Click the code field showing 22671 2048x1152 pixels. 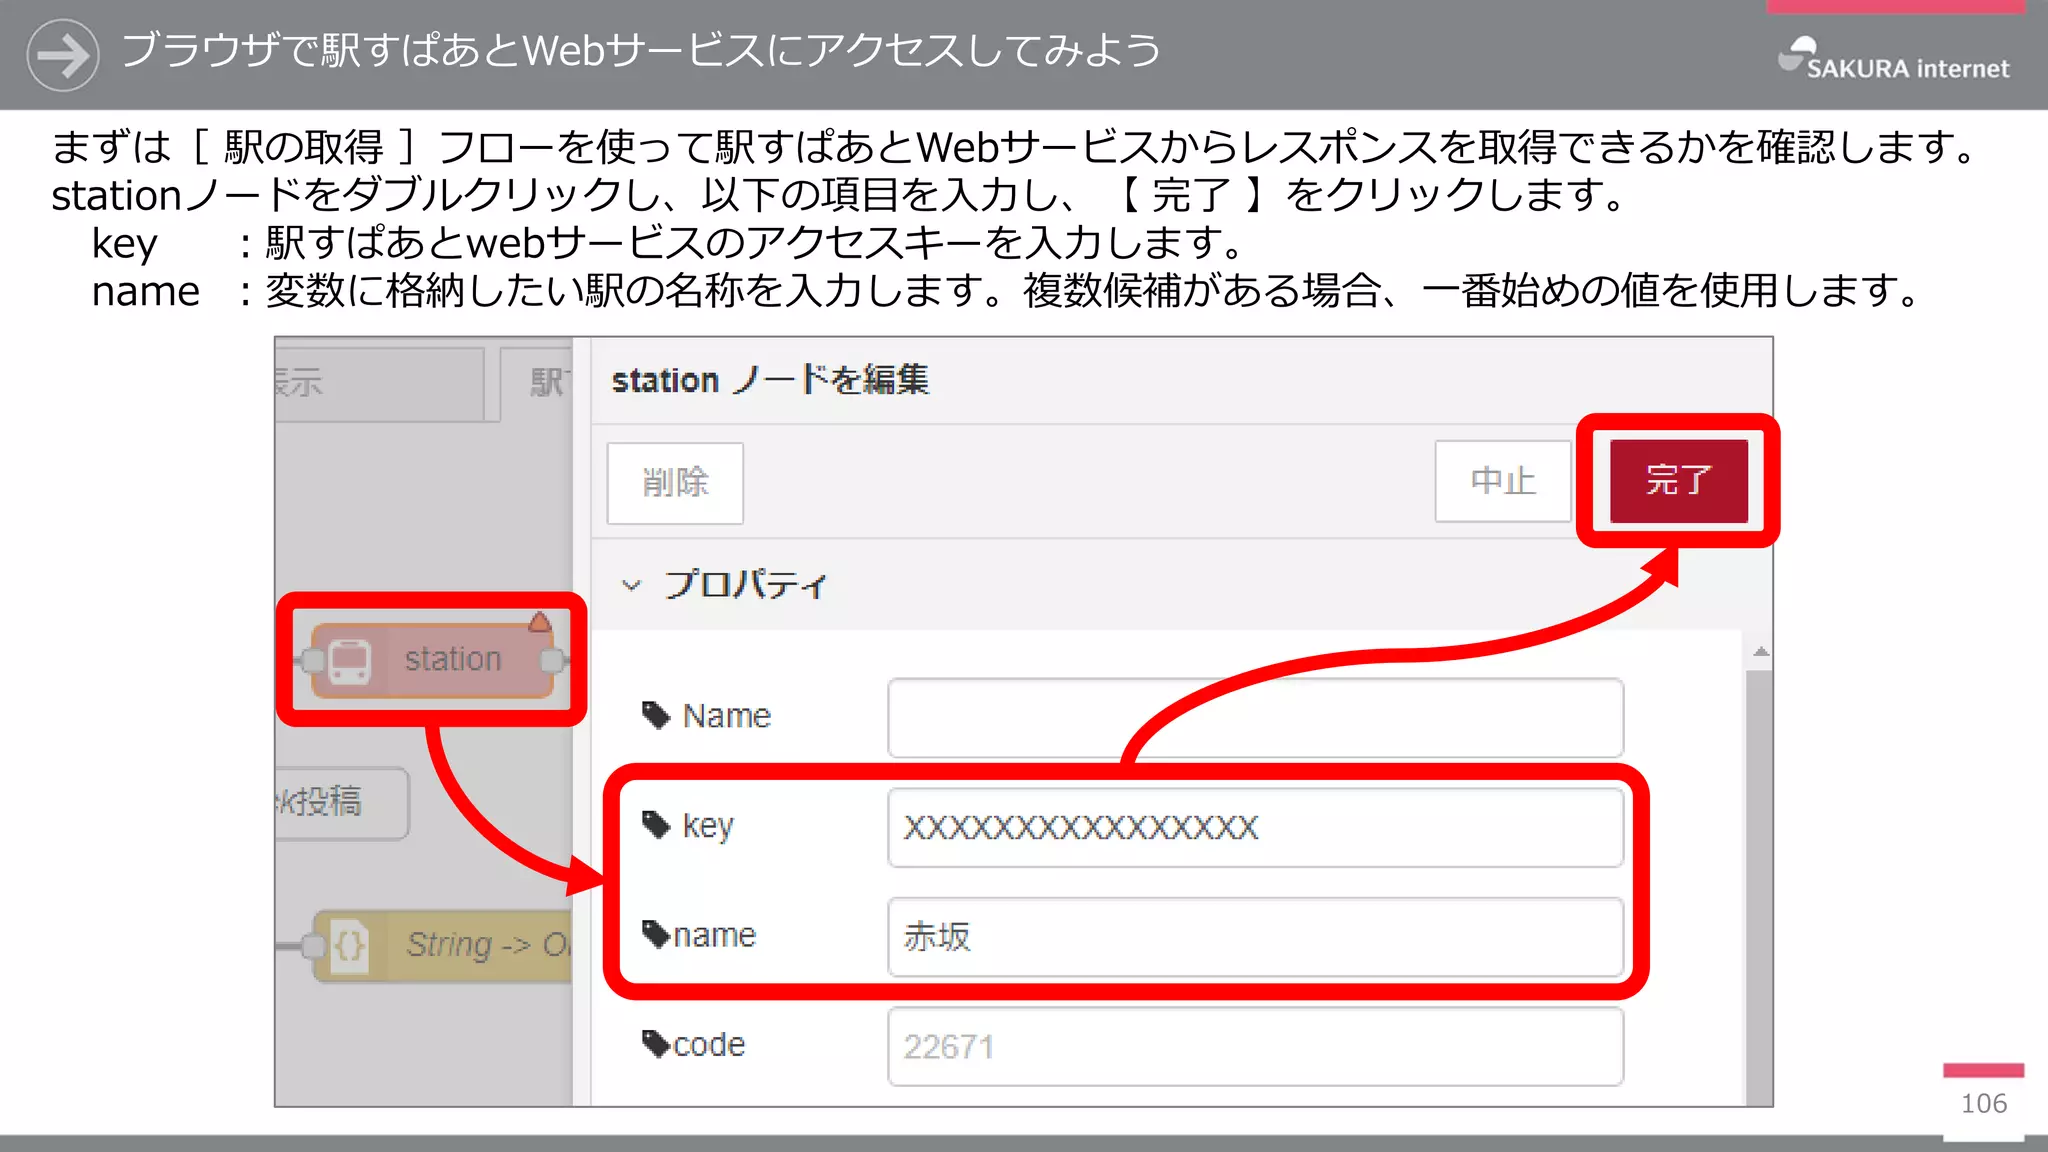point(1255,1046)
